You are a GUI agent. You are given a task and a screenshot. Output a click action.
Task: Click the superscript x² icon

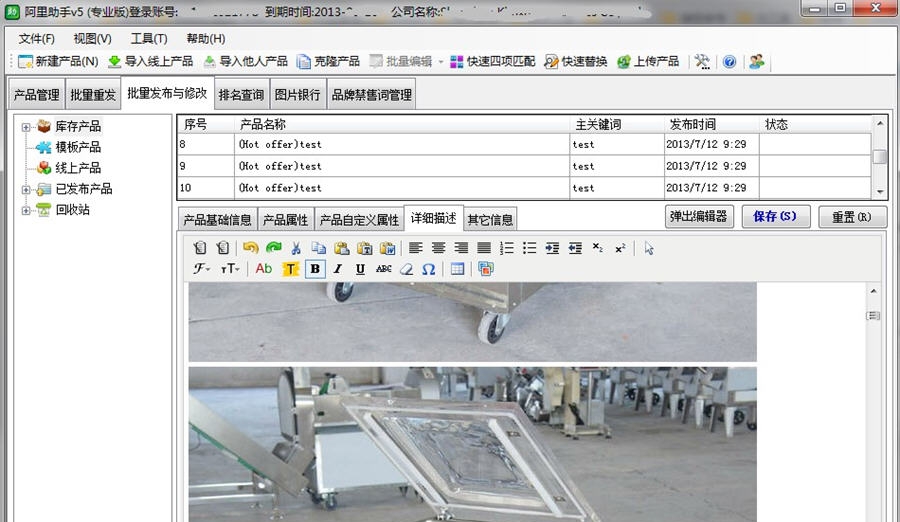click(x=620, y=248)
